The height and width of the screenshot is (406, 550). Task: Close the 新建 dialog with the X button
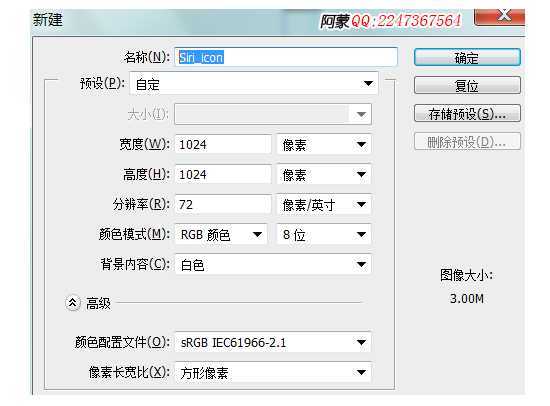[x=499, y=16]
